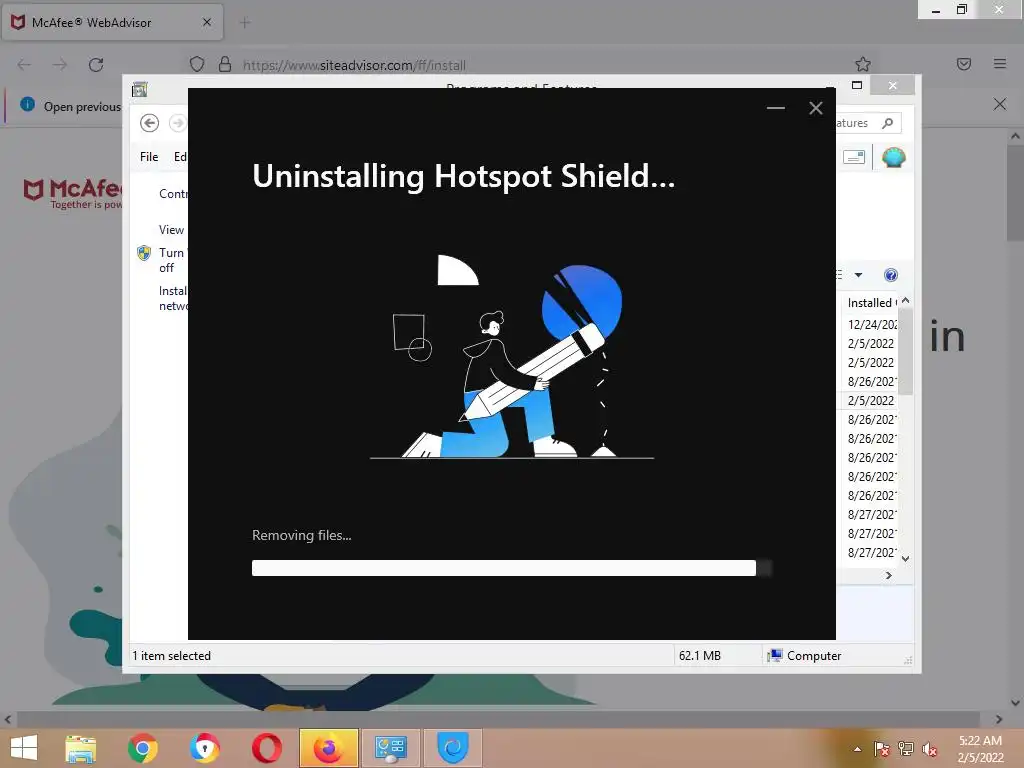Click the McAfee logo on the webpage
The width and height of the screenshot is (1024, 768).
[72, 194]
